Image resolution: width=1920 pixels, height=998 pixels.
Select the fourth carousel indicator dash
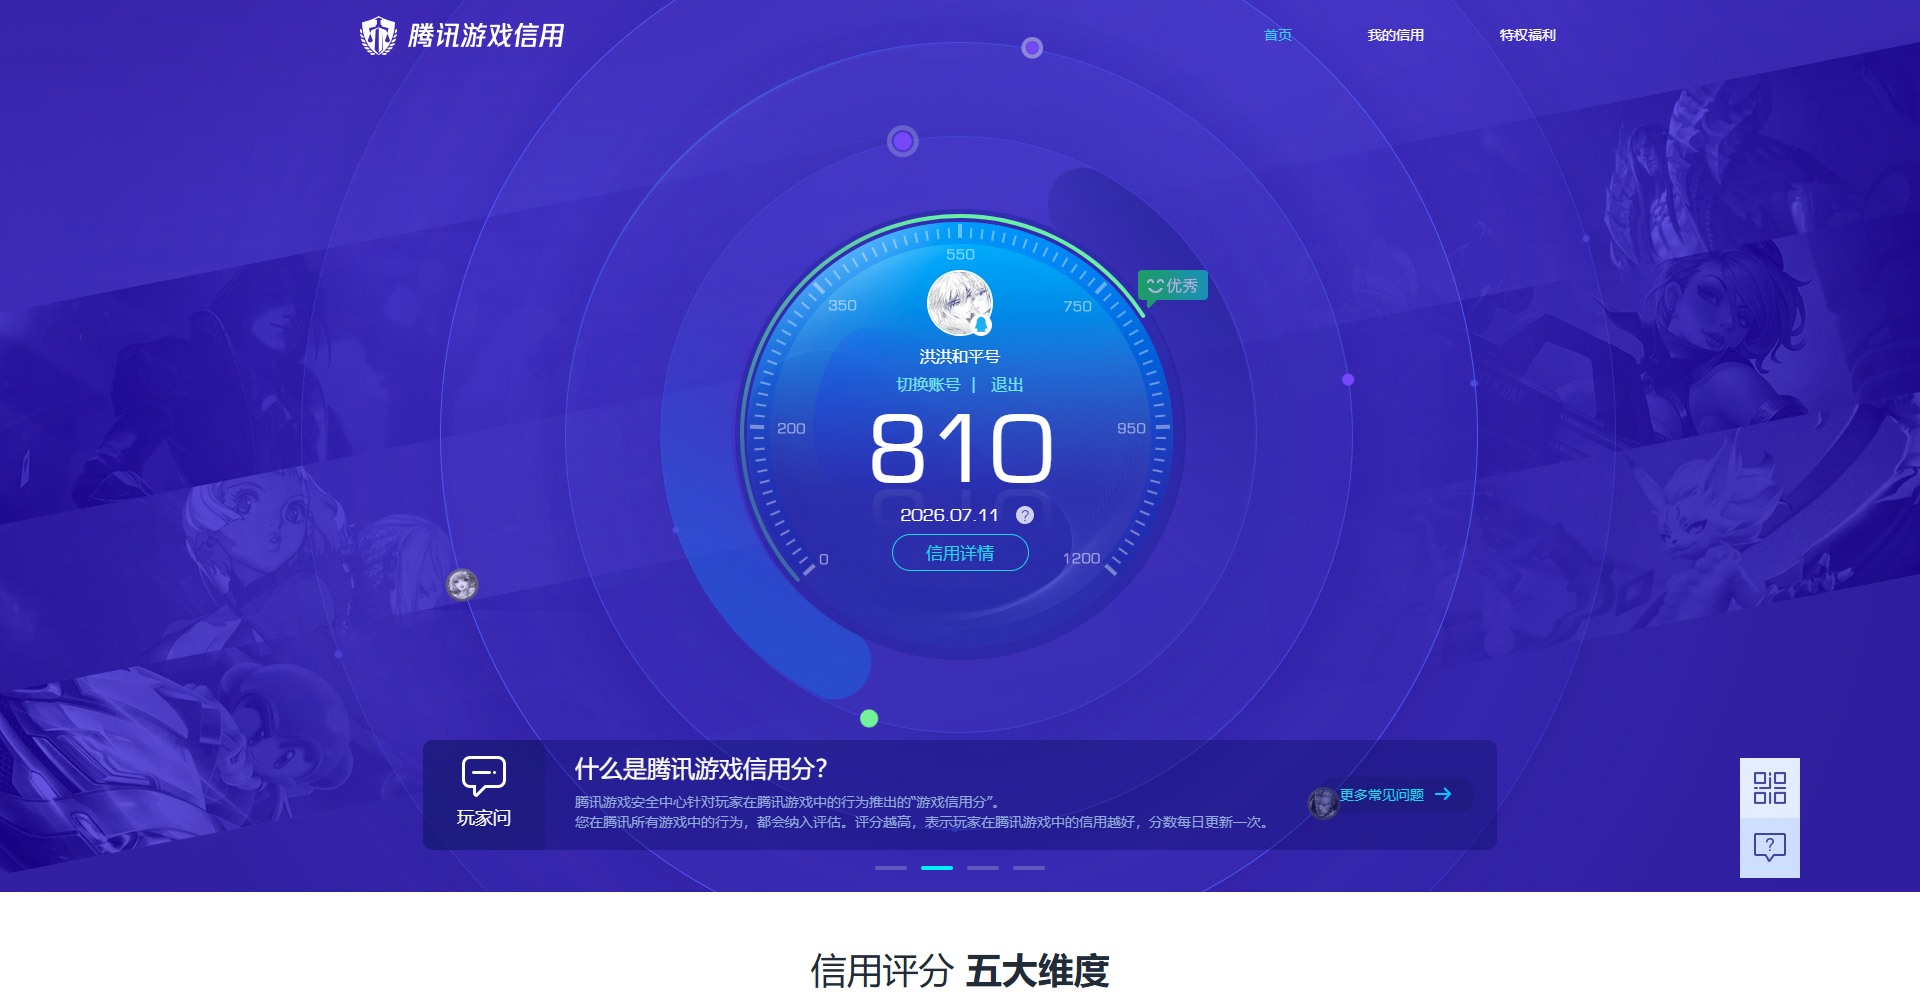[1029, 868]
